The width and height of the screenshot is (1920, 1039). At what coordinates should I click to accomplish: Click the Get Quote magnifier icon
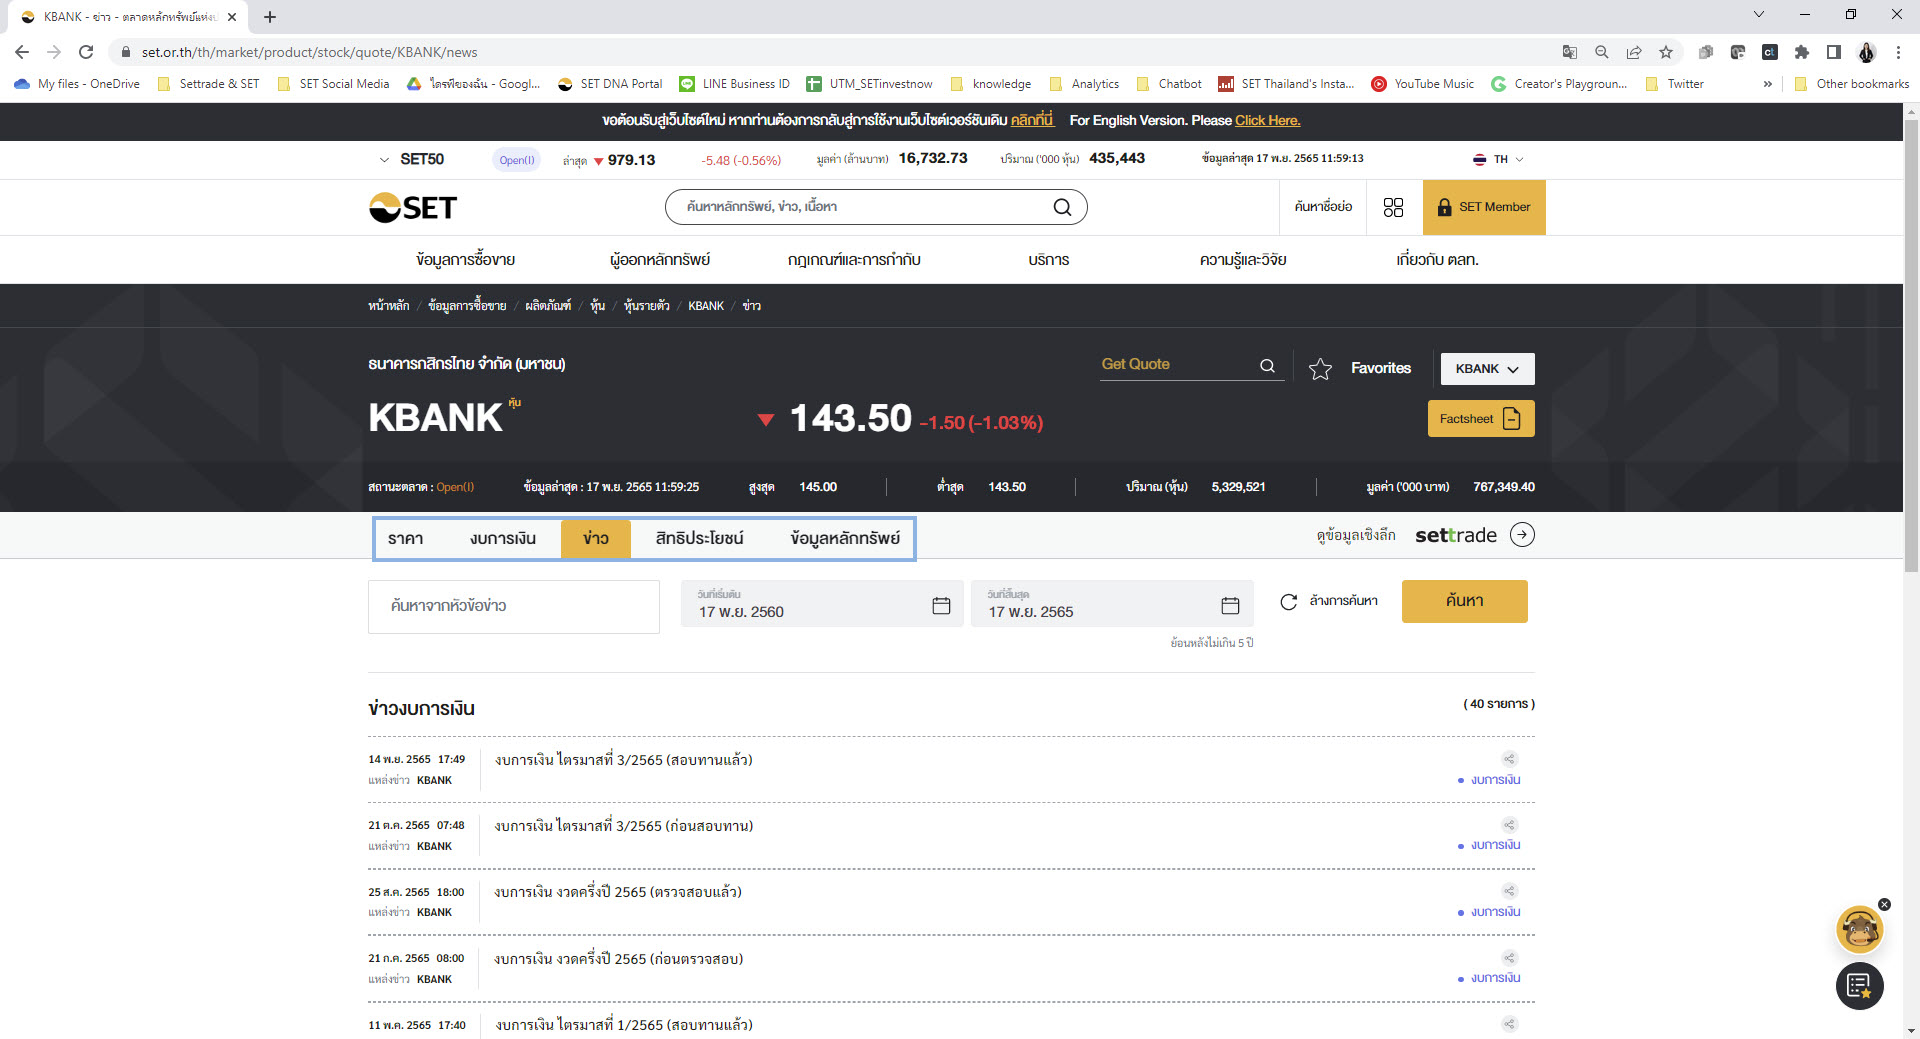click(1267, 366)
